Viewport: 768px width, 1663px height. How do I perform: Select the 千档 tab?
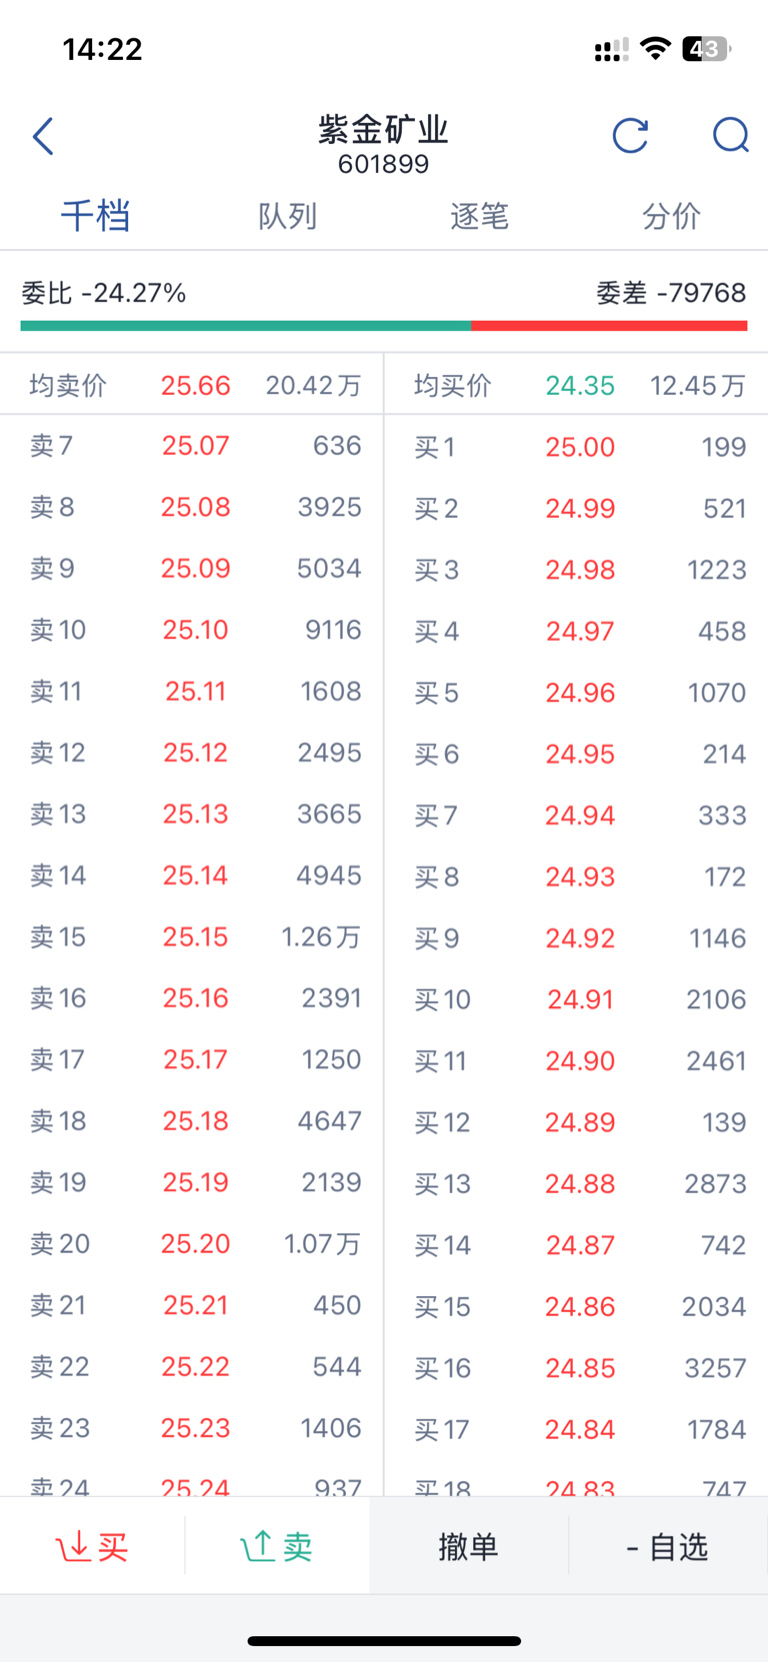(x=95, y=216)
